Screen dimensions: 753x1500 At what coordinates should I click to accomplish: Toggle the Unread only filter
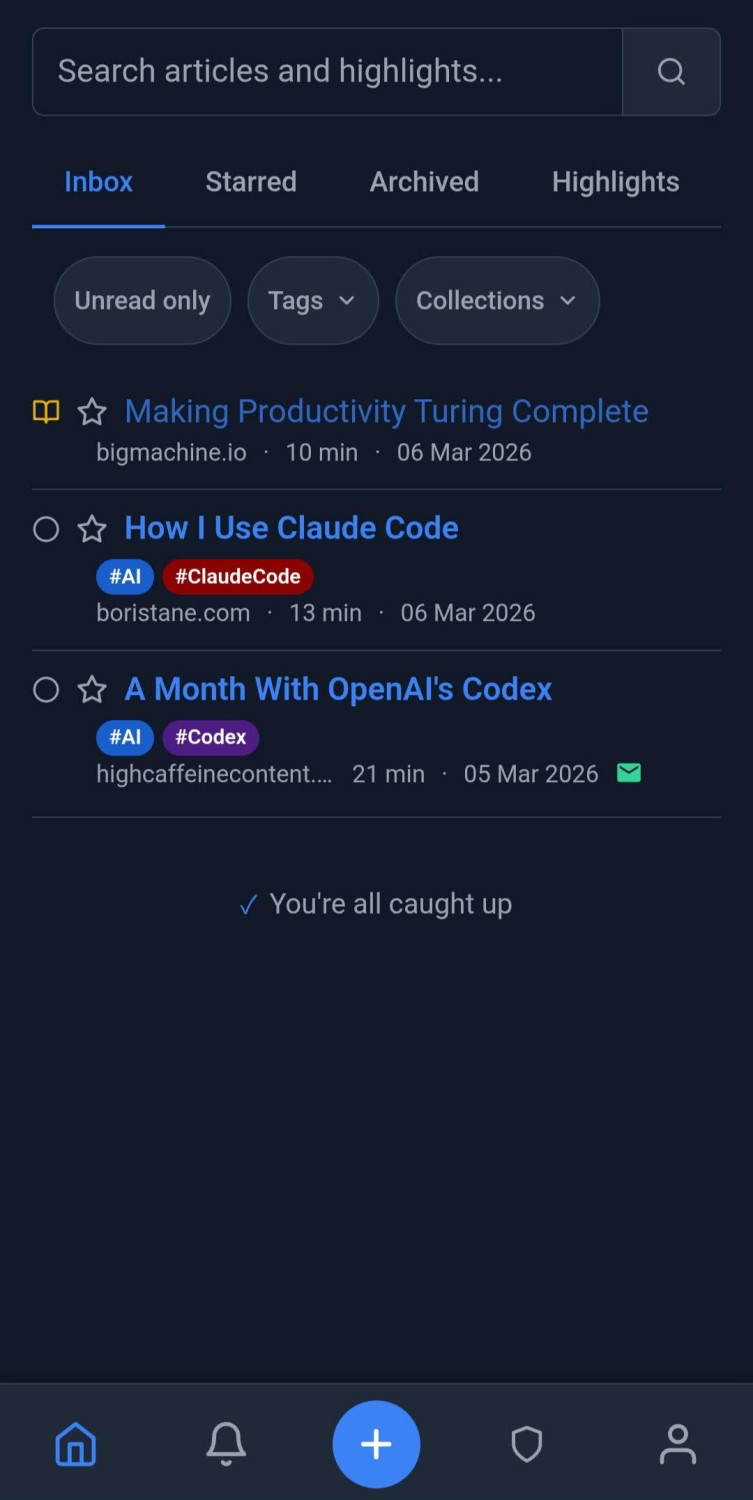tap(142, 301)
